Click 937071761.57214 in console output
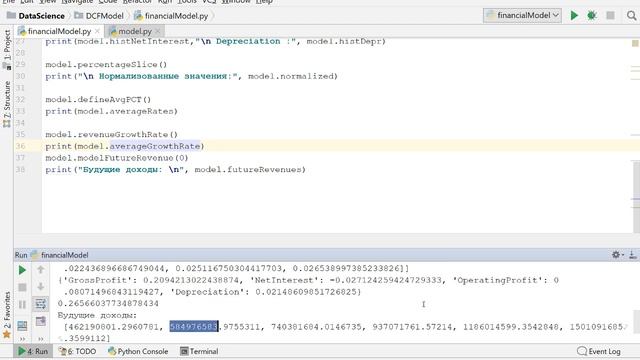The width and height of the screenshot is (640, 360). 413,327
